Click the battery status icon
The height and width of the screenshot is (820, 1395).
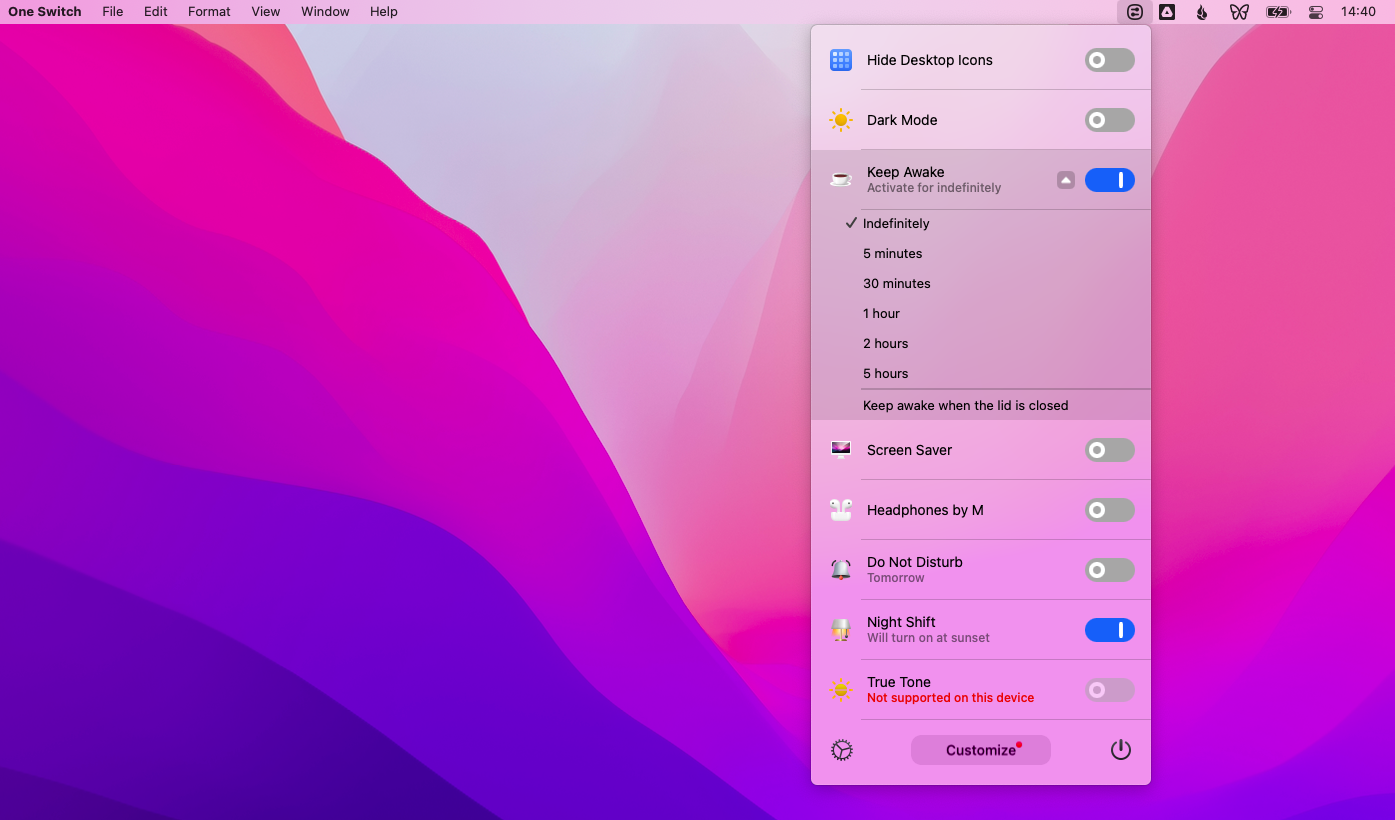coord(1278,12)
